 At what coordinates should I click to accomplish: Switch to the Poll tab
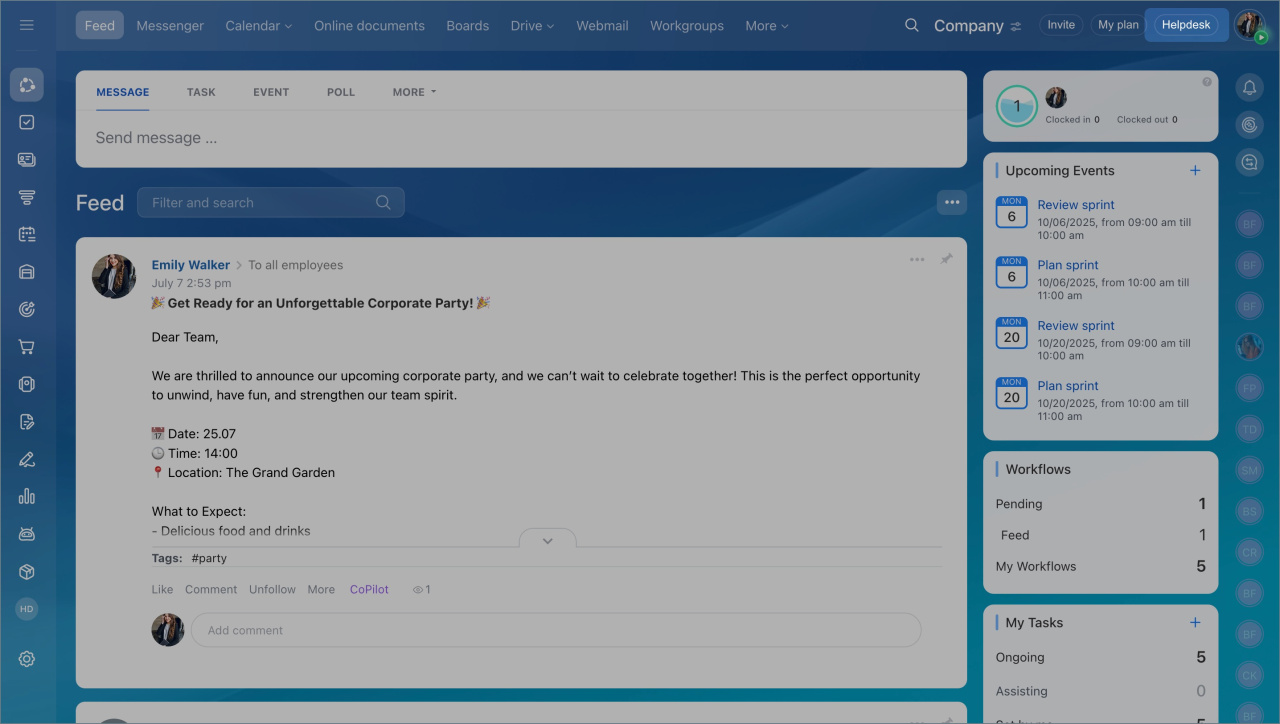340,92
